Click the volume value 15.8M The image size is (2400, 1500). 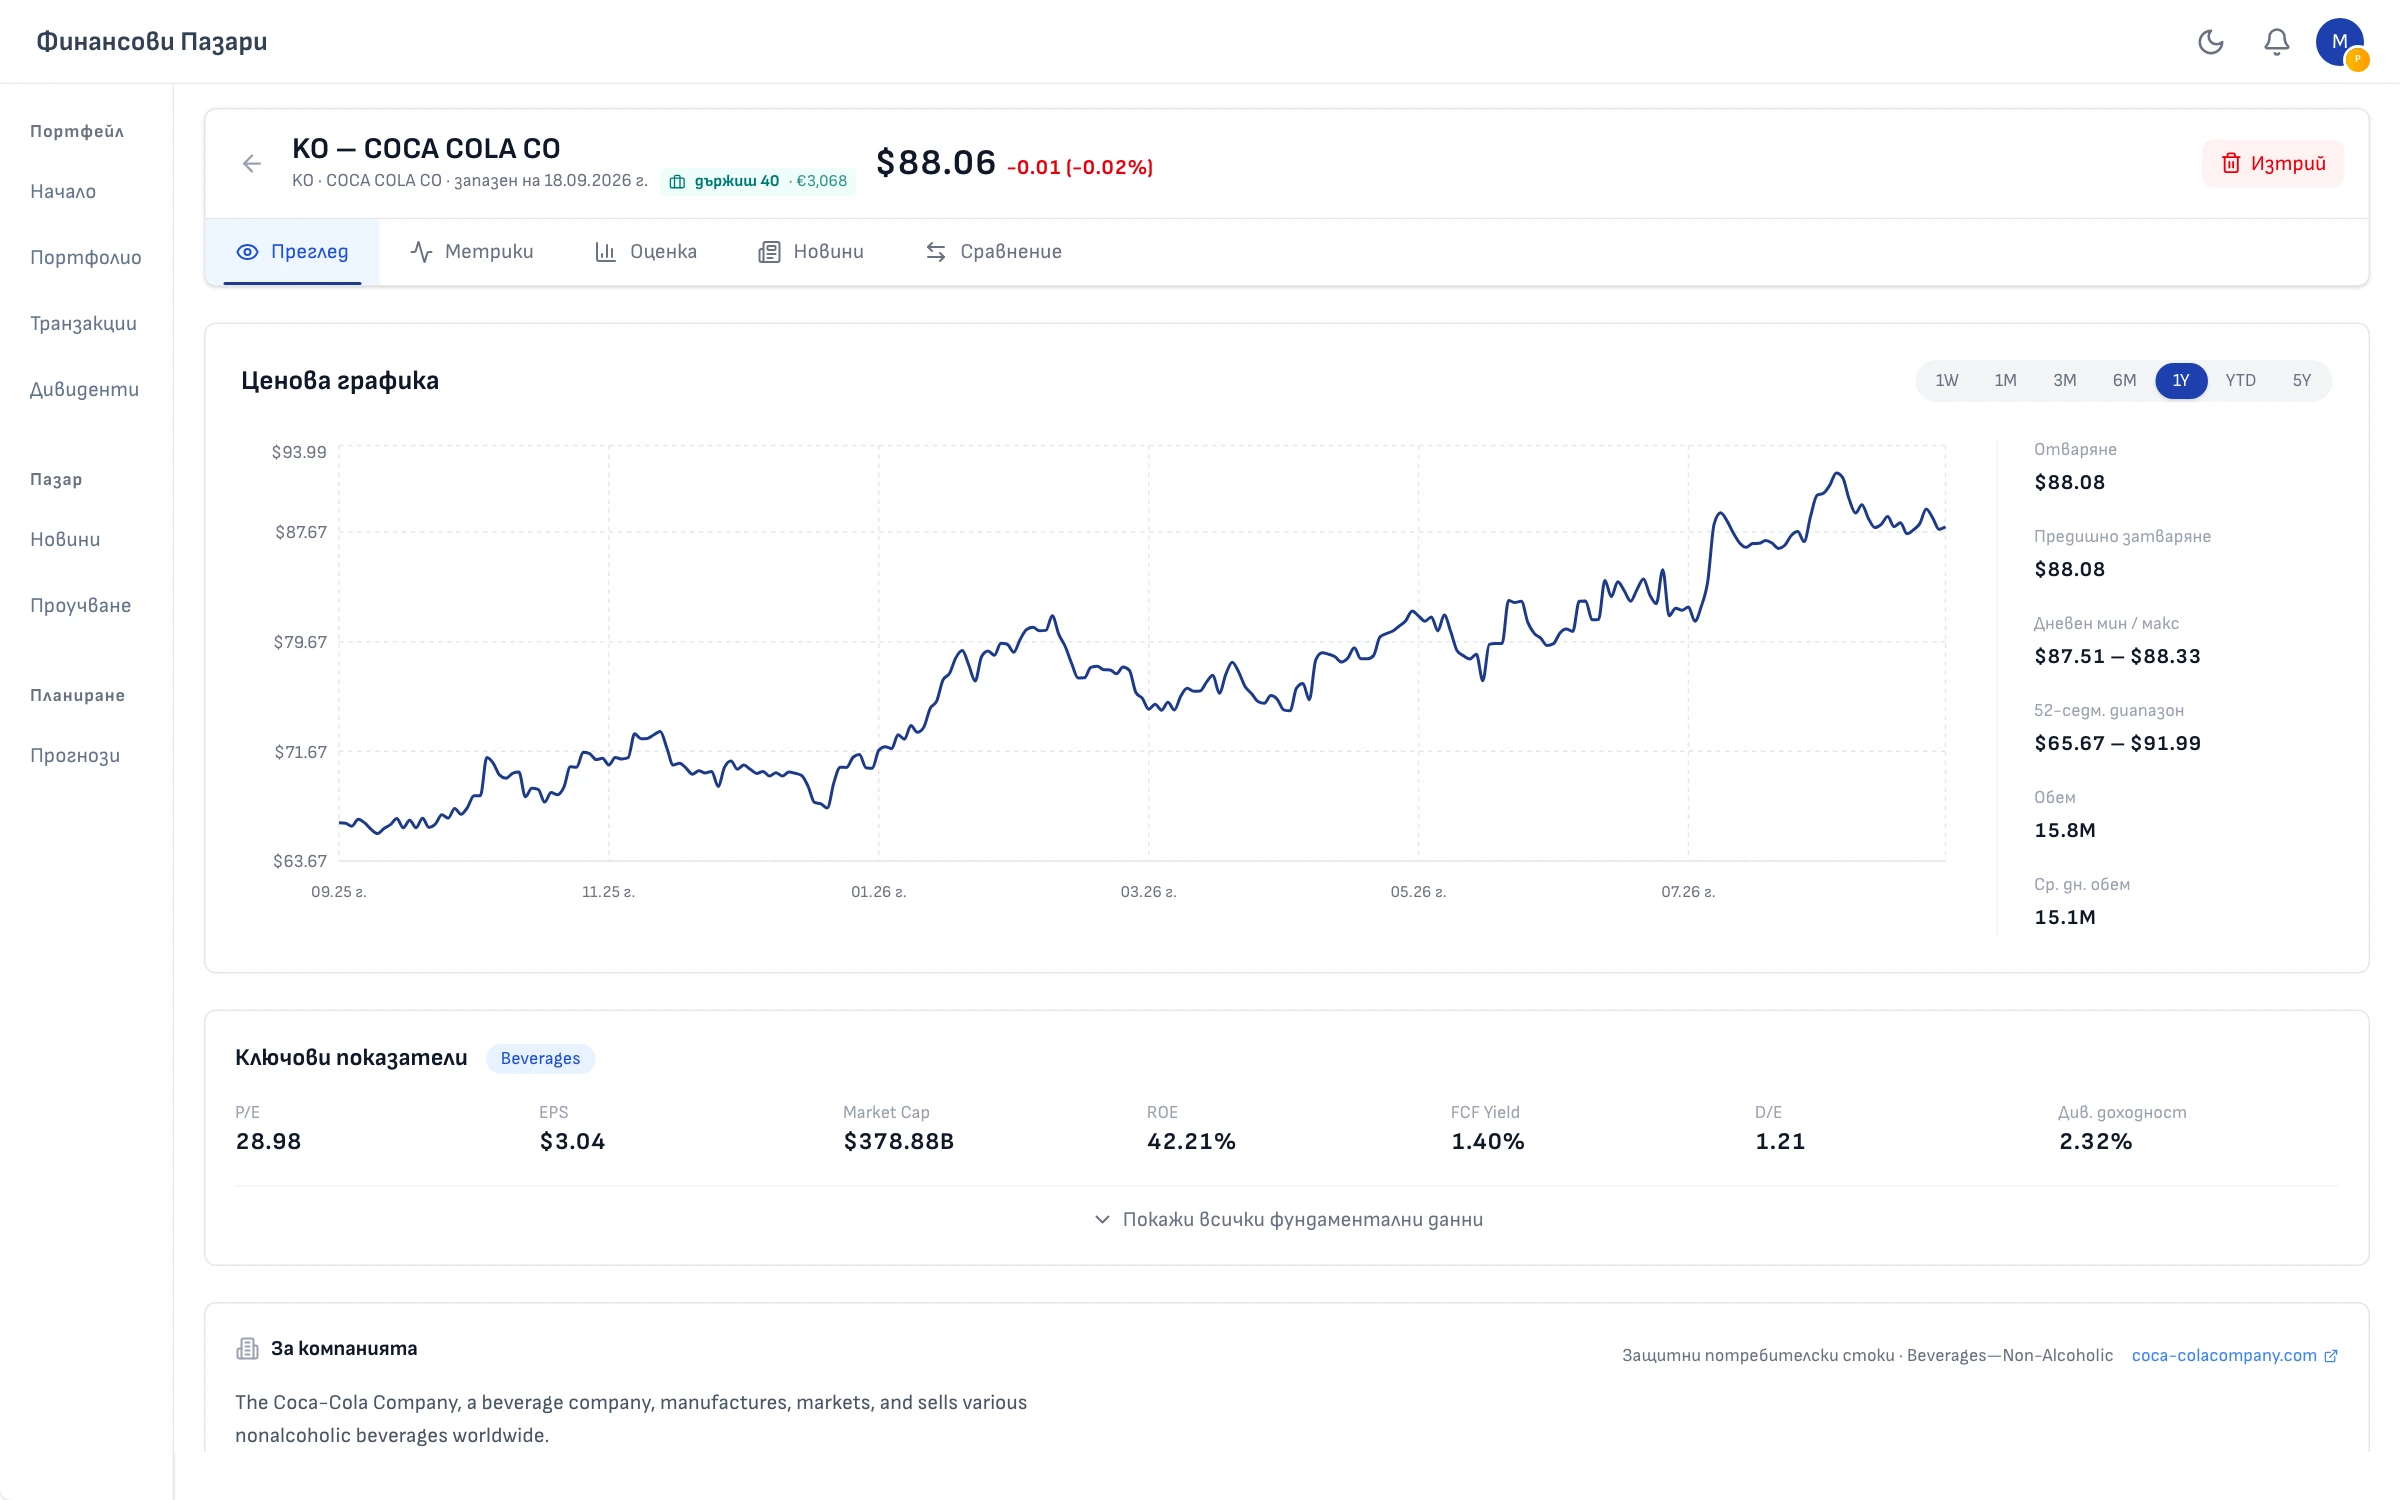[x=2065, y=831]
